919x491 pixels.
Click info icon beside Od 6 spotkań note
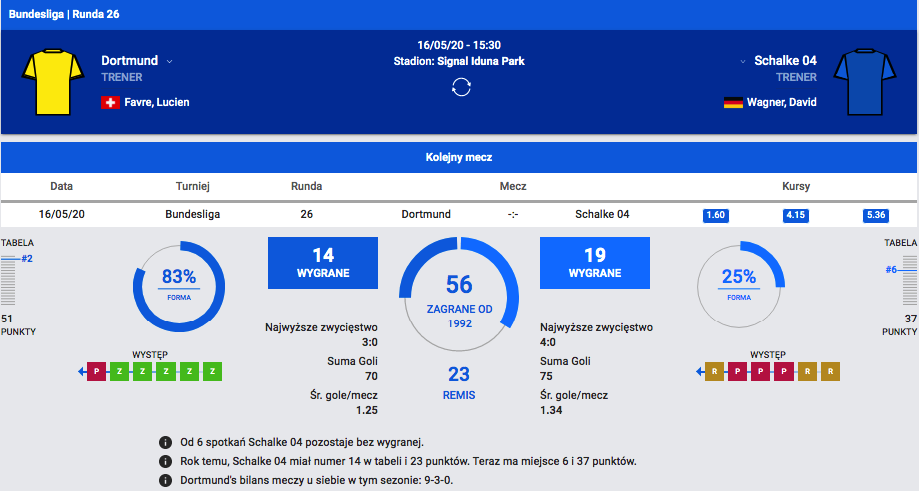tap(165, 442)
